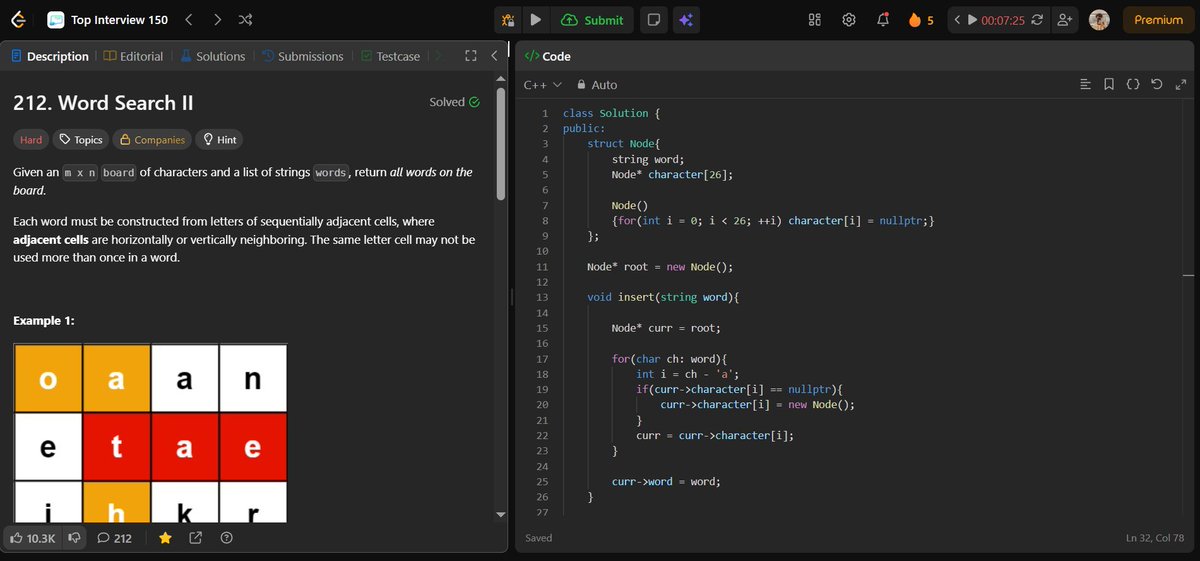Toggle the favorite star

(x=165, y=538)
